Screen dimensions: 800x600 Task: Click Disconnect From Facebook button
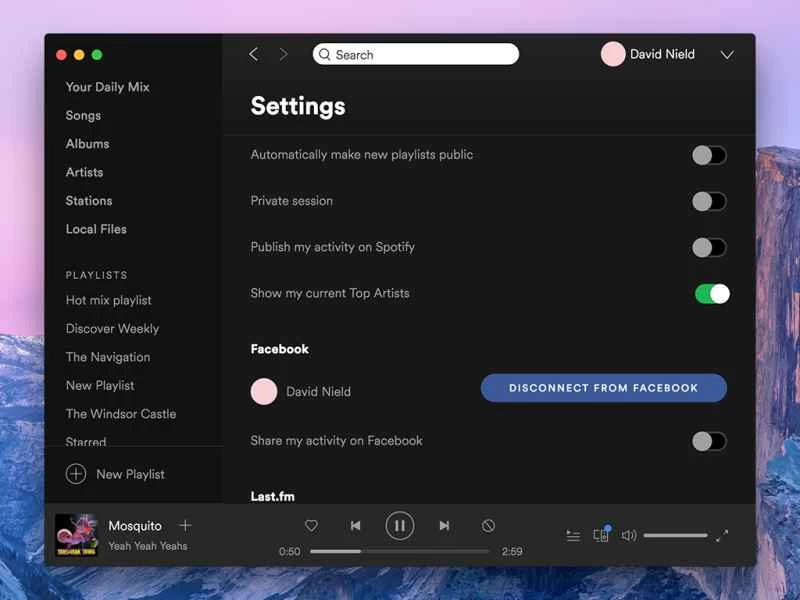tap(603, 388)
